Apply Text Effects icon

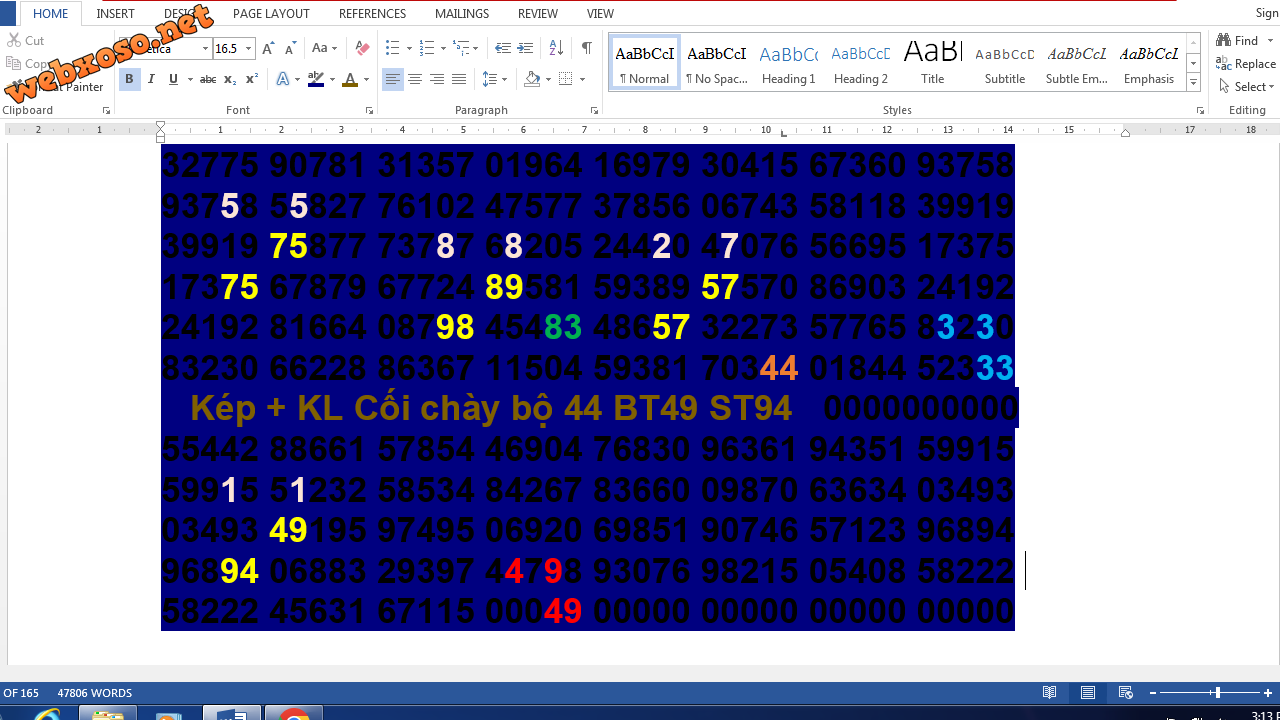point(282,79)
